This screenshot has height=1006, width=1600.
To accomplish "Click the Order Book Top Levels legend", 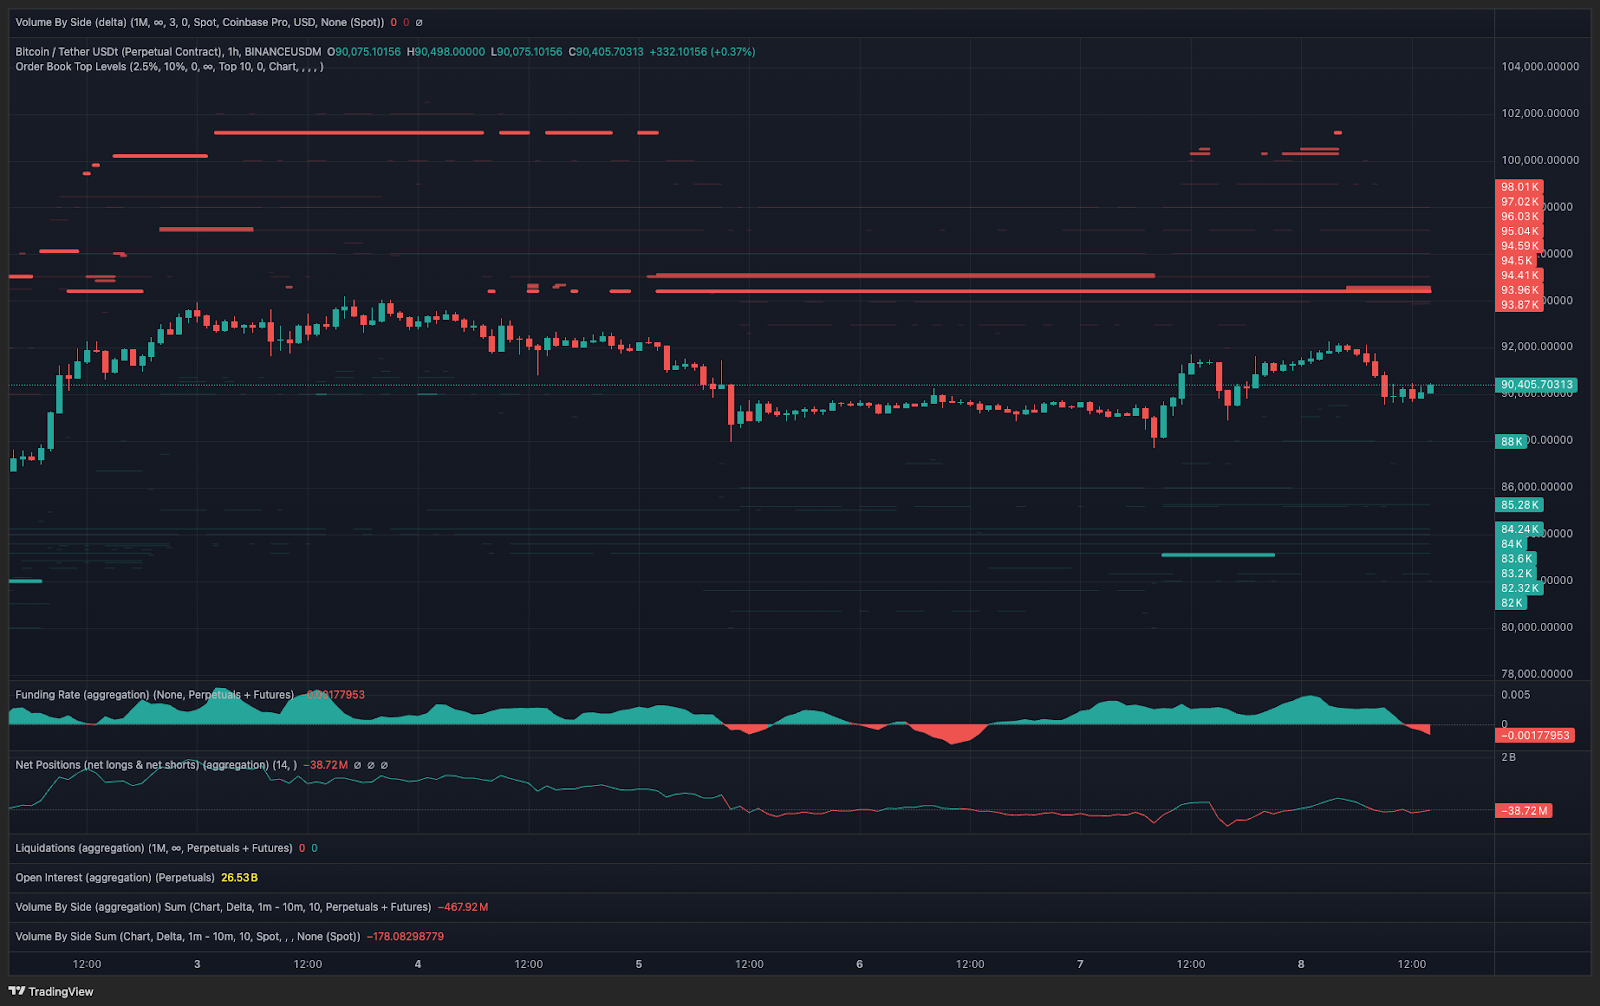I will coord(168,67).
